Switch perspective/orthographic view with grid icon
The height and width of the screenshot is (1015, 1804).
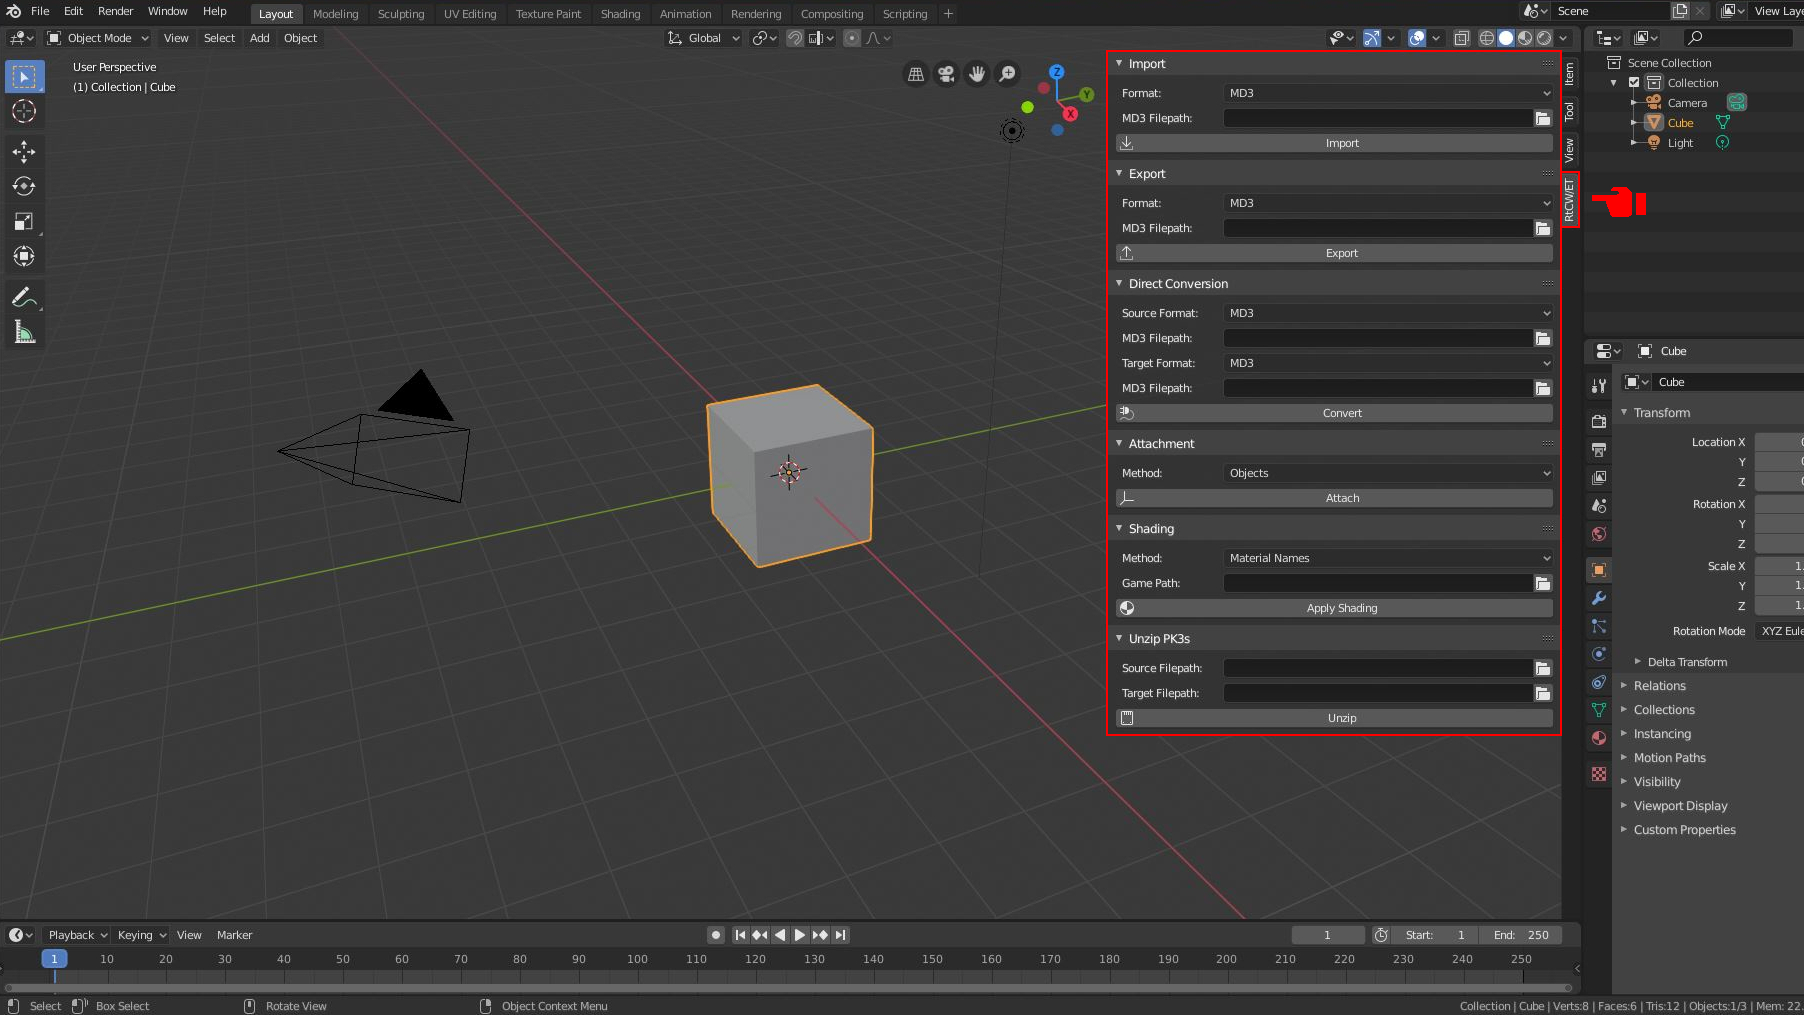[x=915, y=74]
